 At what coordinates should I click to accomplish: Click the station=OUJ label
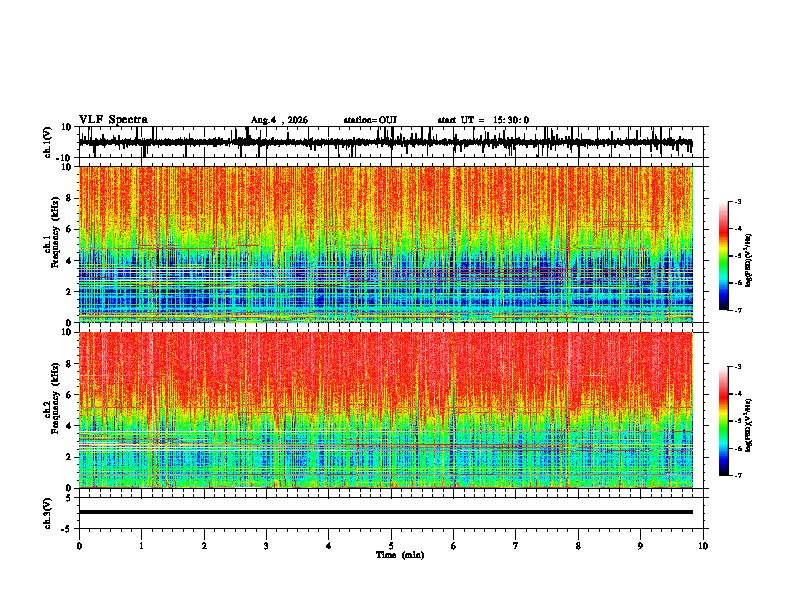[370, 120]
